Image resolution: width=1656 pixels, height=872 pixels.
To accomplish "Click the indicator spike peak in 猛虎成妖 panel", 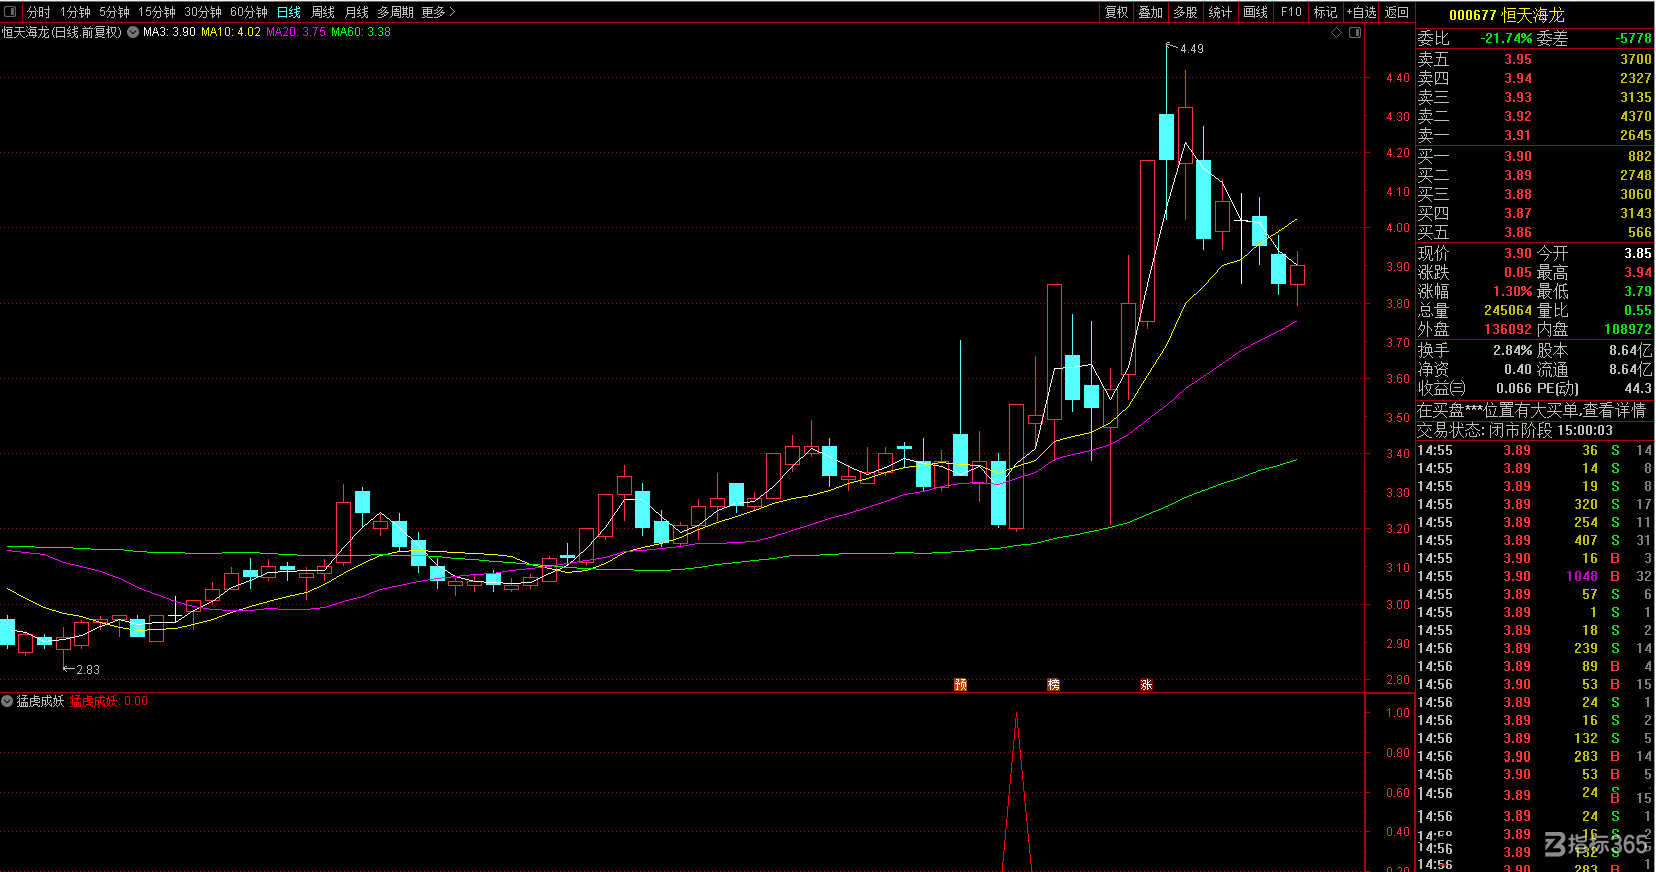I will point(1016,714).
